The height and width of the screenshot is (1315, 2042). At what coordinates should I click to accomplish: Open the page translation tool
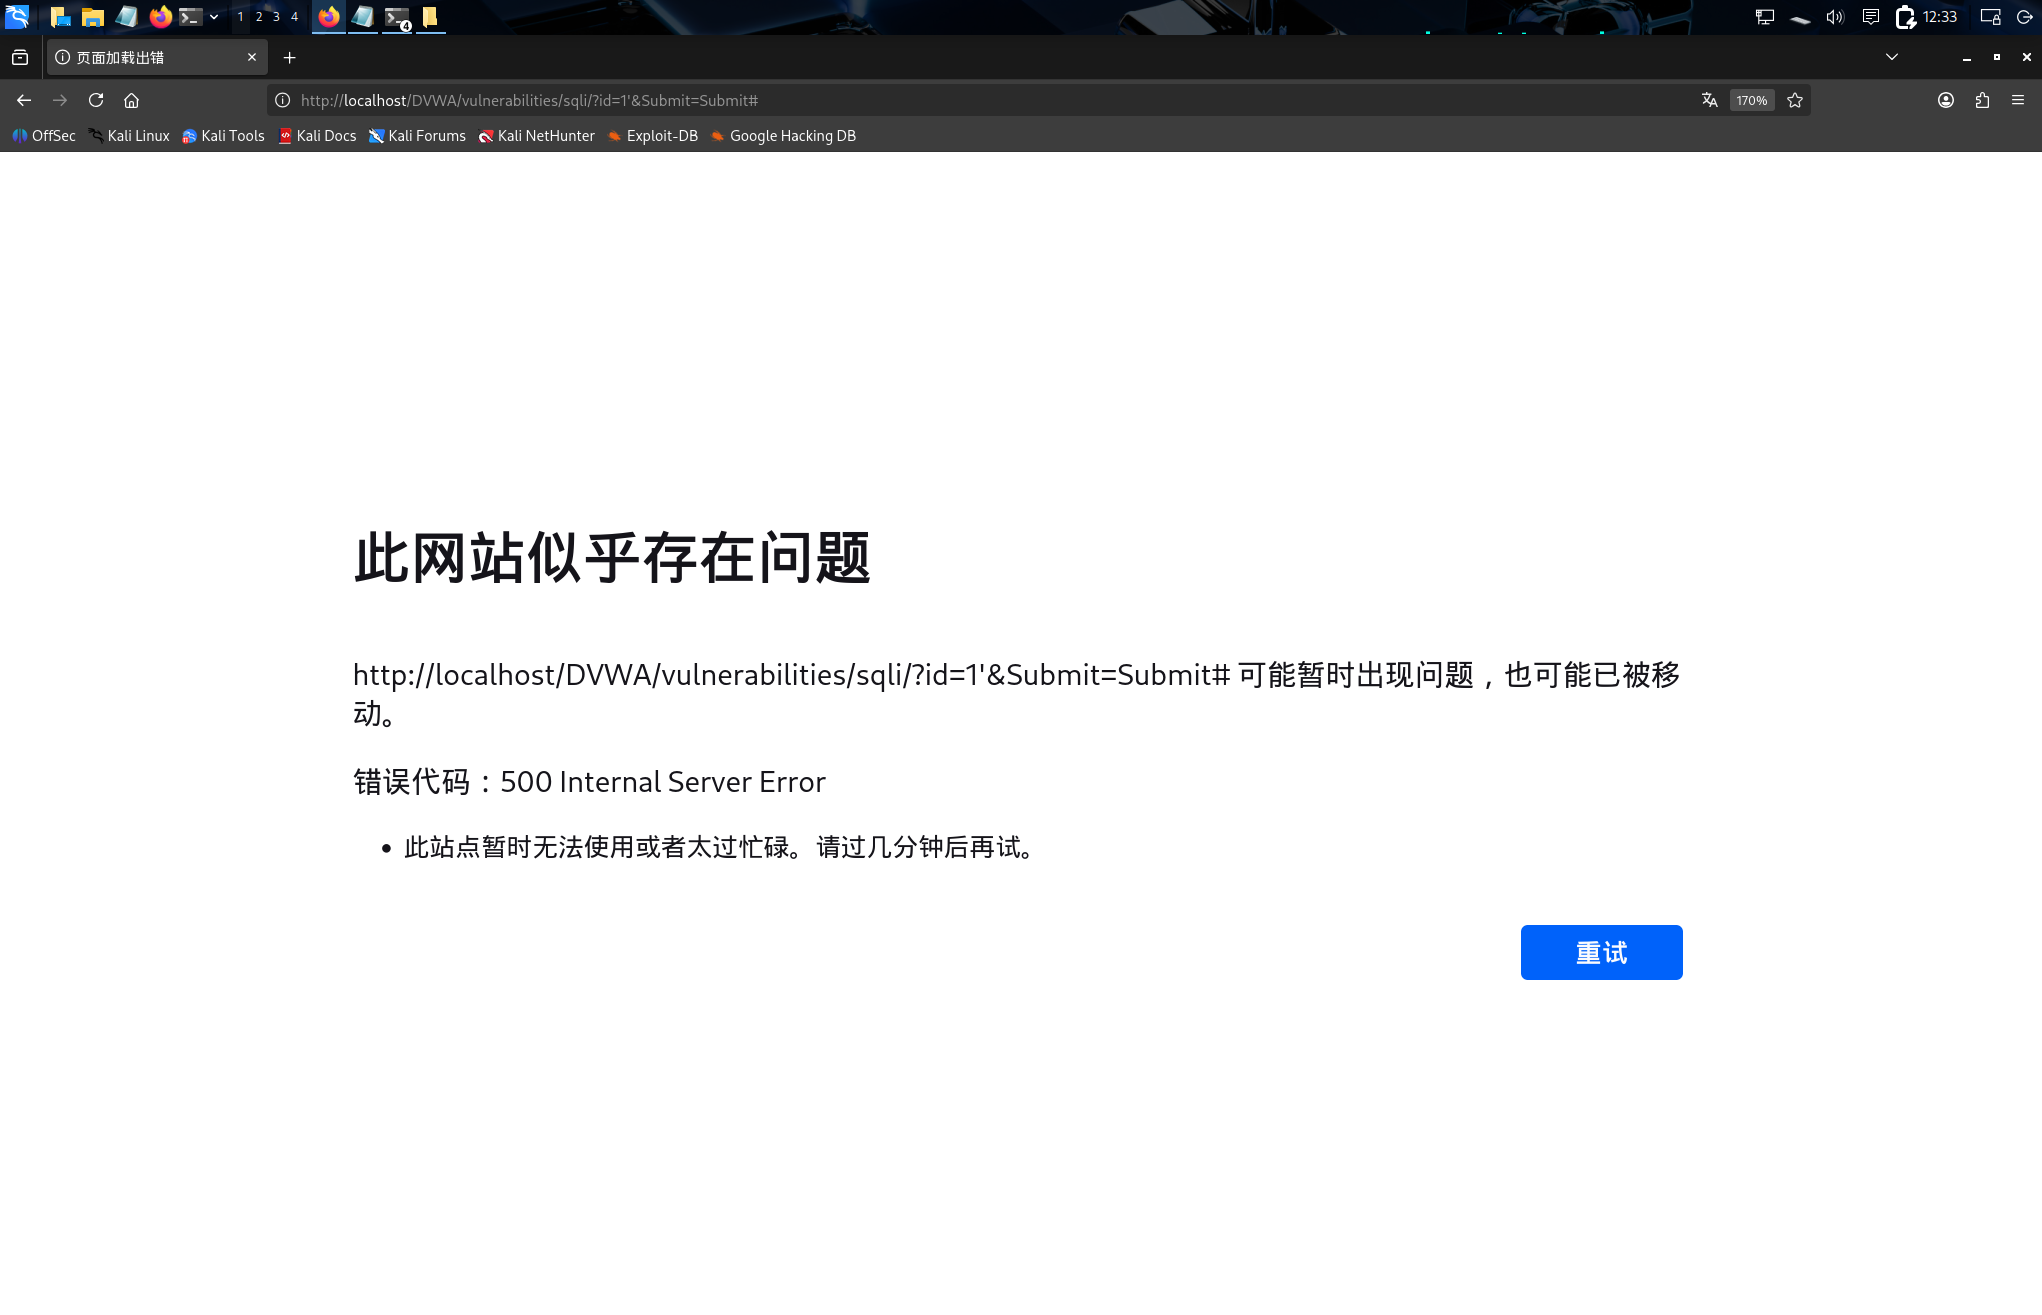pyautogui.click(x=1709, y=100)
